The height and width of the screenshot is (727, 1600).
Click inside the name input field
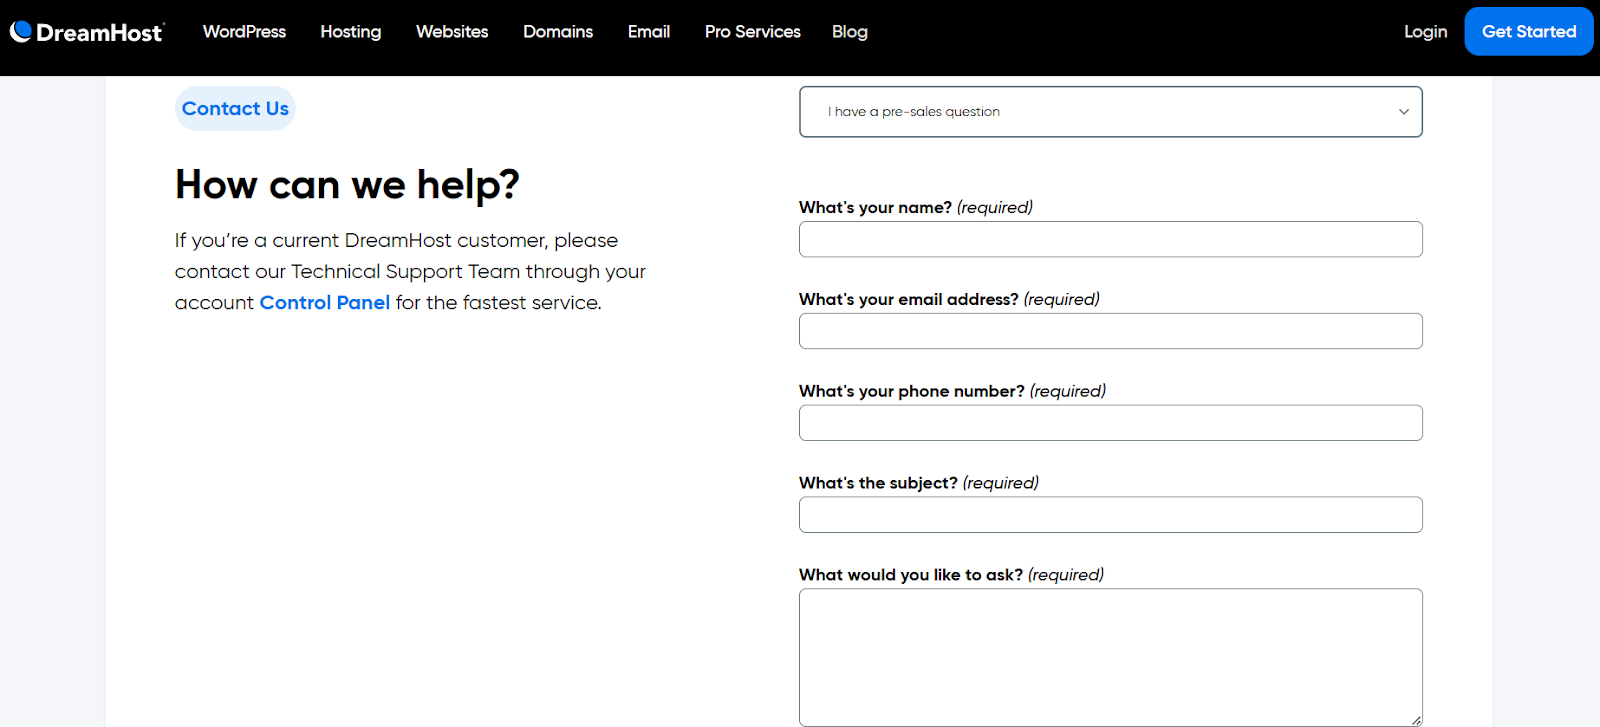tap(1110, 239)
